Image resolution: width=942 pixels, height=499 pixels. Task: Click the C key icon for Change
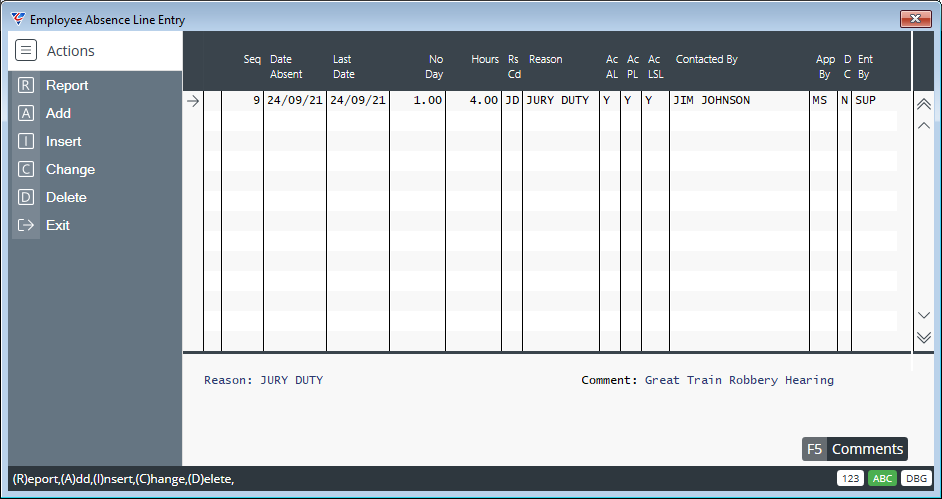click(26, 169)
